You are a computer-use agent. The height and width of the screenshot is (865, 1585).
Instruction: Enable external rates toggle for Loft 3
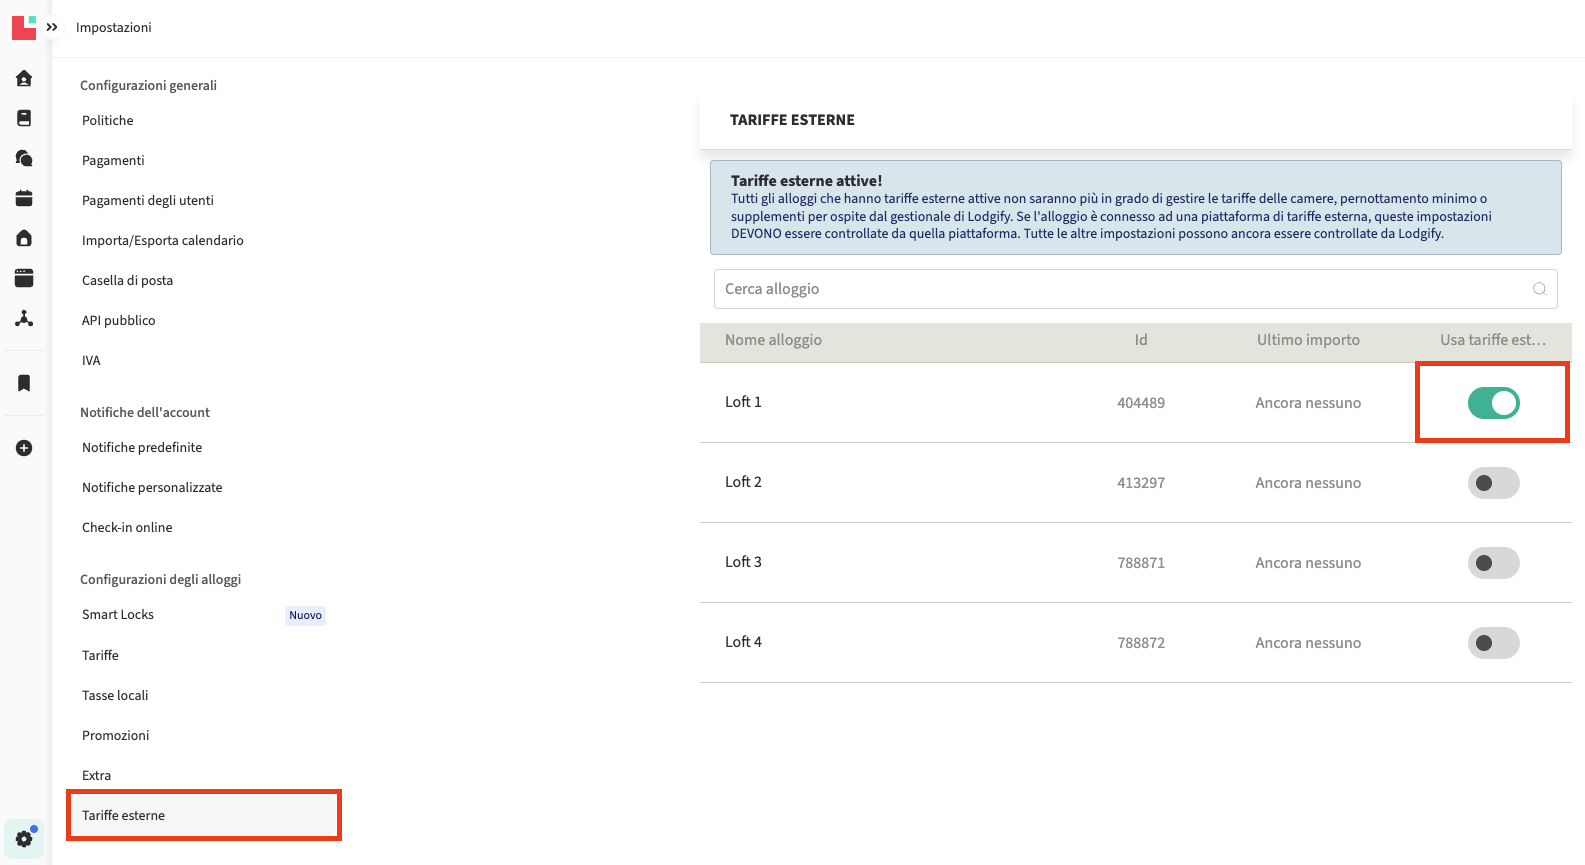(x=1493, y=563)
